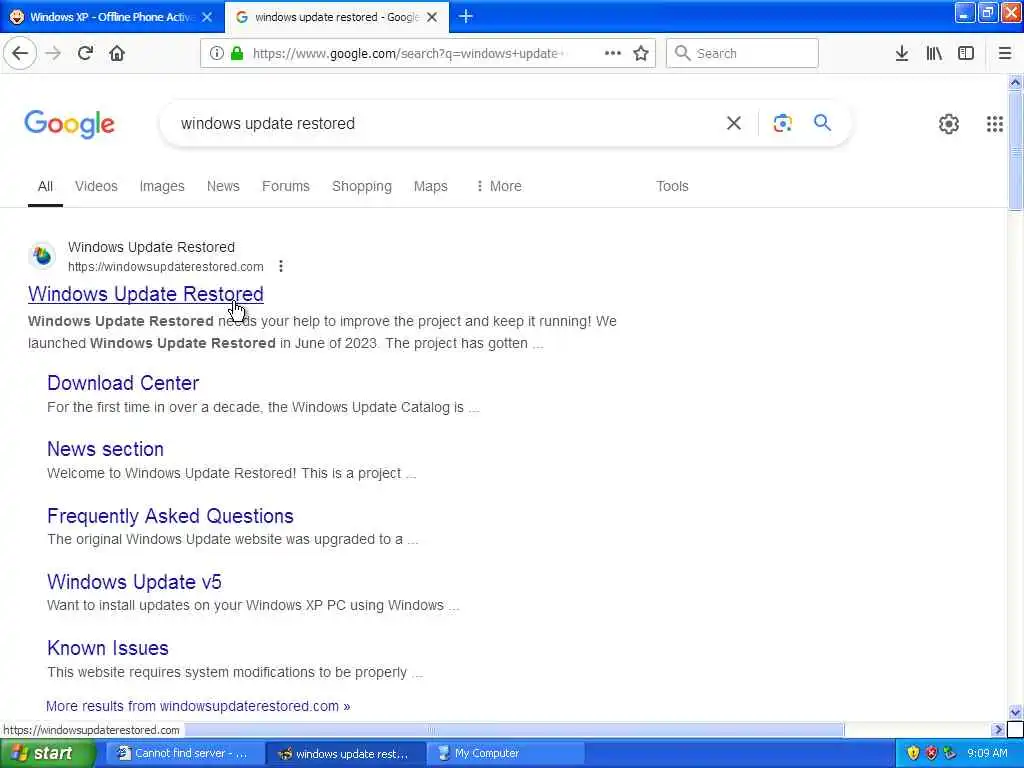Open the Frequently Asked Questions sitelink
The width and height of the screenshot is (1024, 768).
[170, 516]
